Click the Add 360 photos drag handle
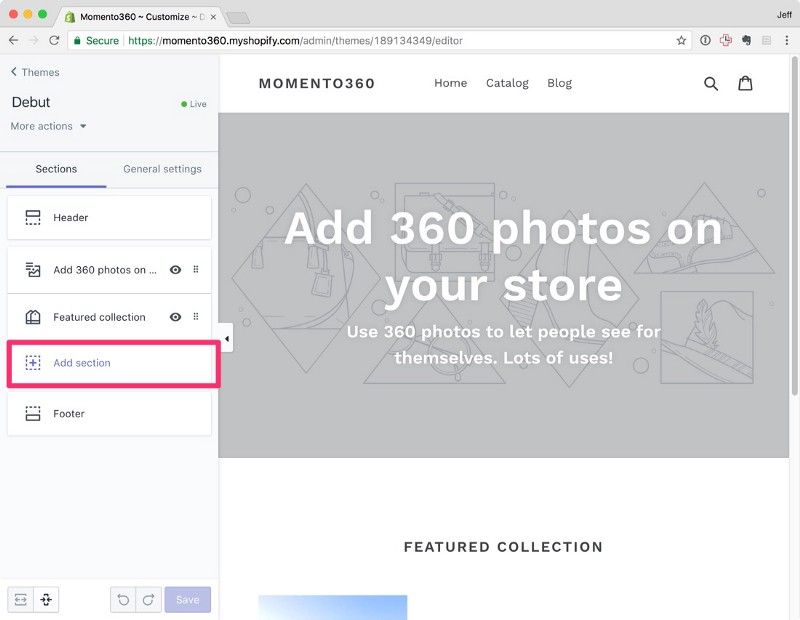Image resolution: width=800 pixels, height=620 pixels. tap(196, 269)
